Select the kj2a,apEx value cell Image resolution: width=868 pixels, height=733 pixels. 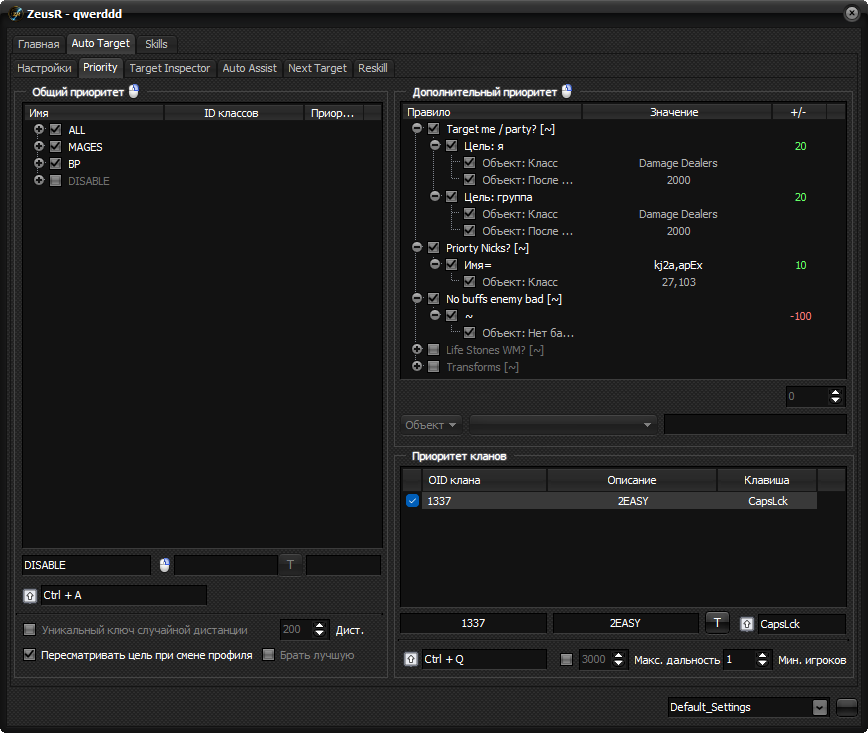tap(678, 265)
